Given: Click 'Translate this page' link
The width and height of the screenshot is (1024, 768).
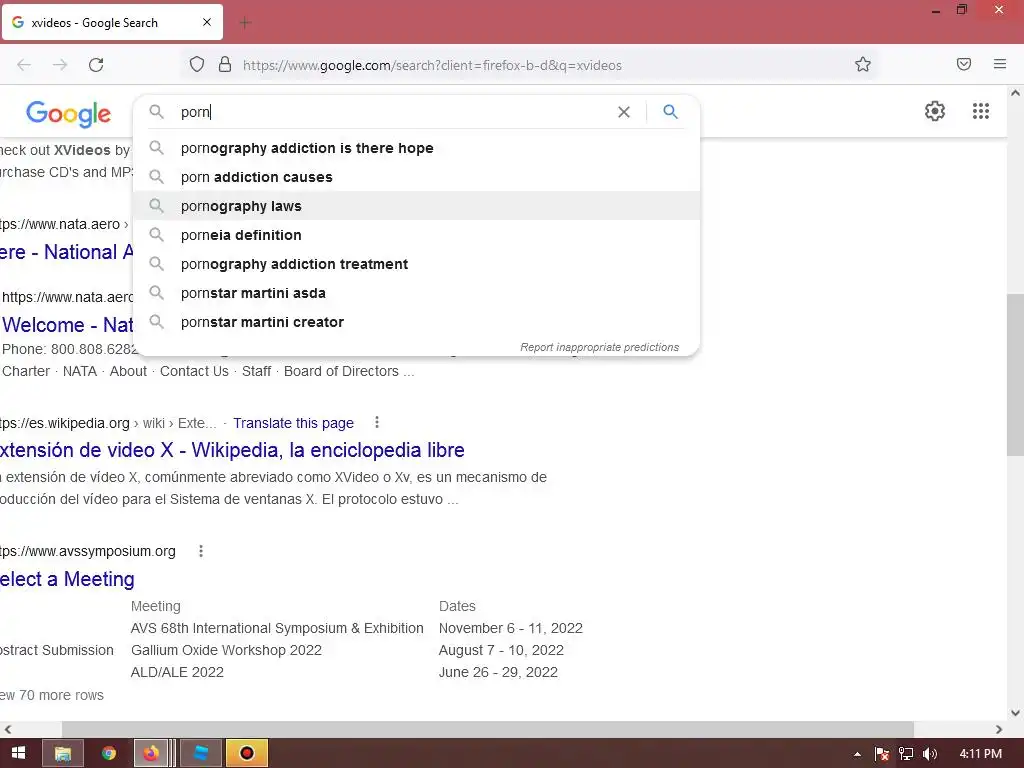Looking at the screenshot, I should [x=293, y=423].
